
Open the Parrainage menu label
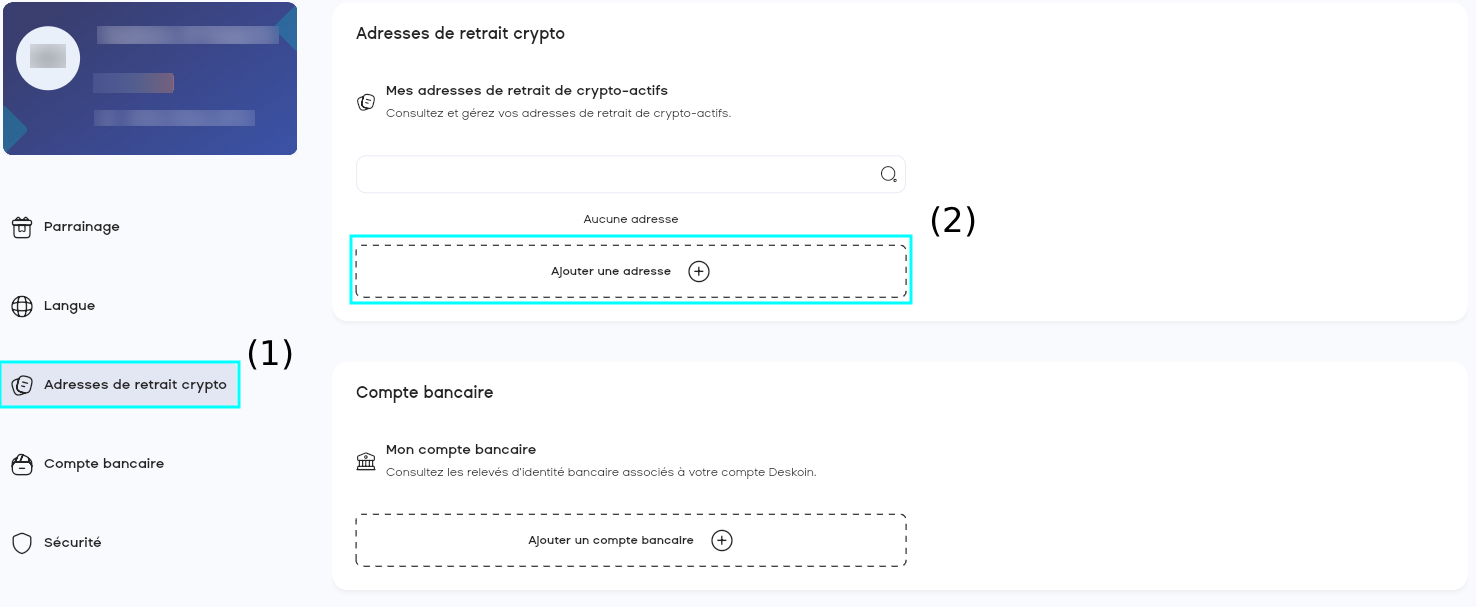(x=82, y=227)
